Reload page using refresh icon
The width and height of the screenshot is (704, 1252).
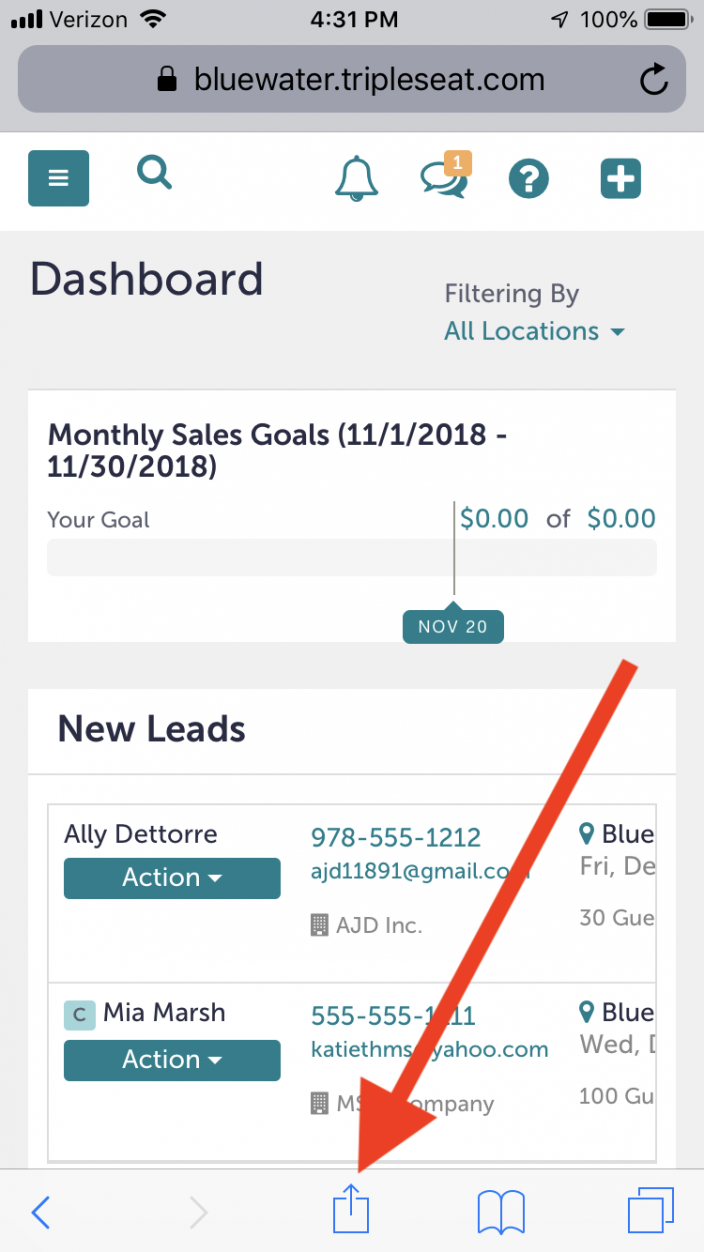654,80
